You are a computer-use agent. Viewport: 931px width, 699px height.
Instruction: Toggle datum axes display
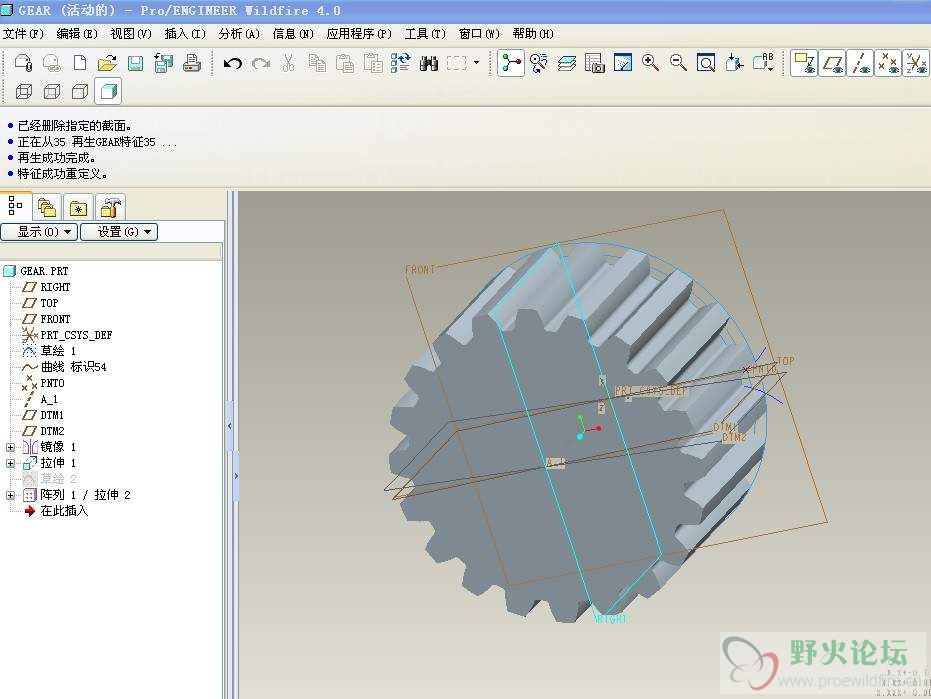click(x=860, y=62)
